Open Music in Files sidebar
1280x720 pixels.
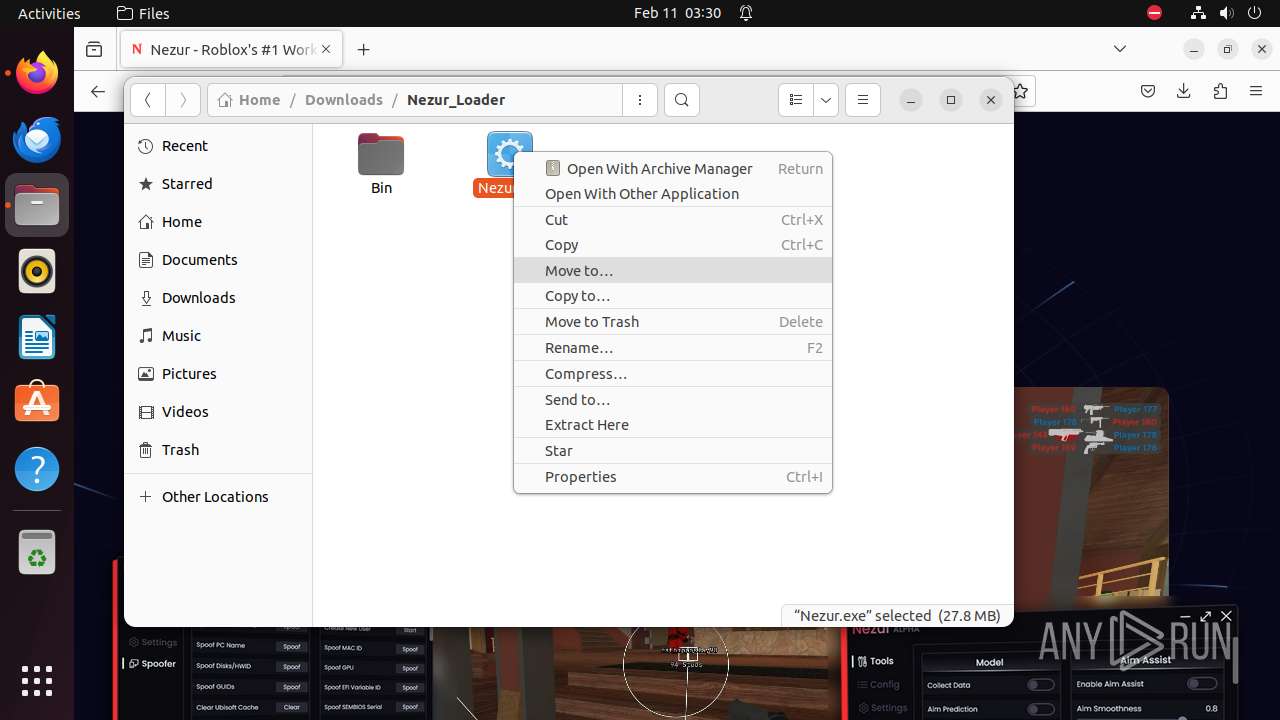pos(218,336)
